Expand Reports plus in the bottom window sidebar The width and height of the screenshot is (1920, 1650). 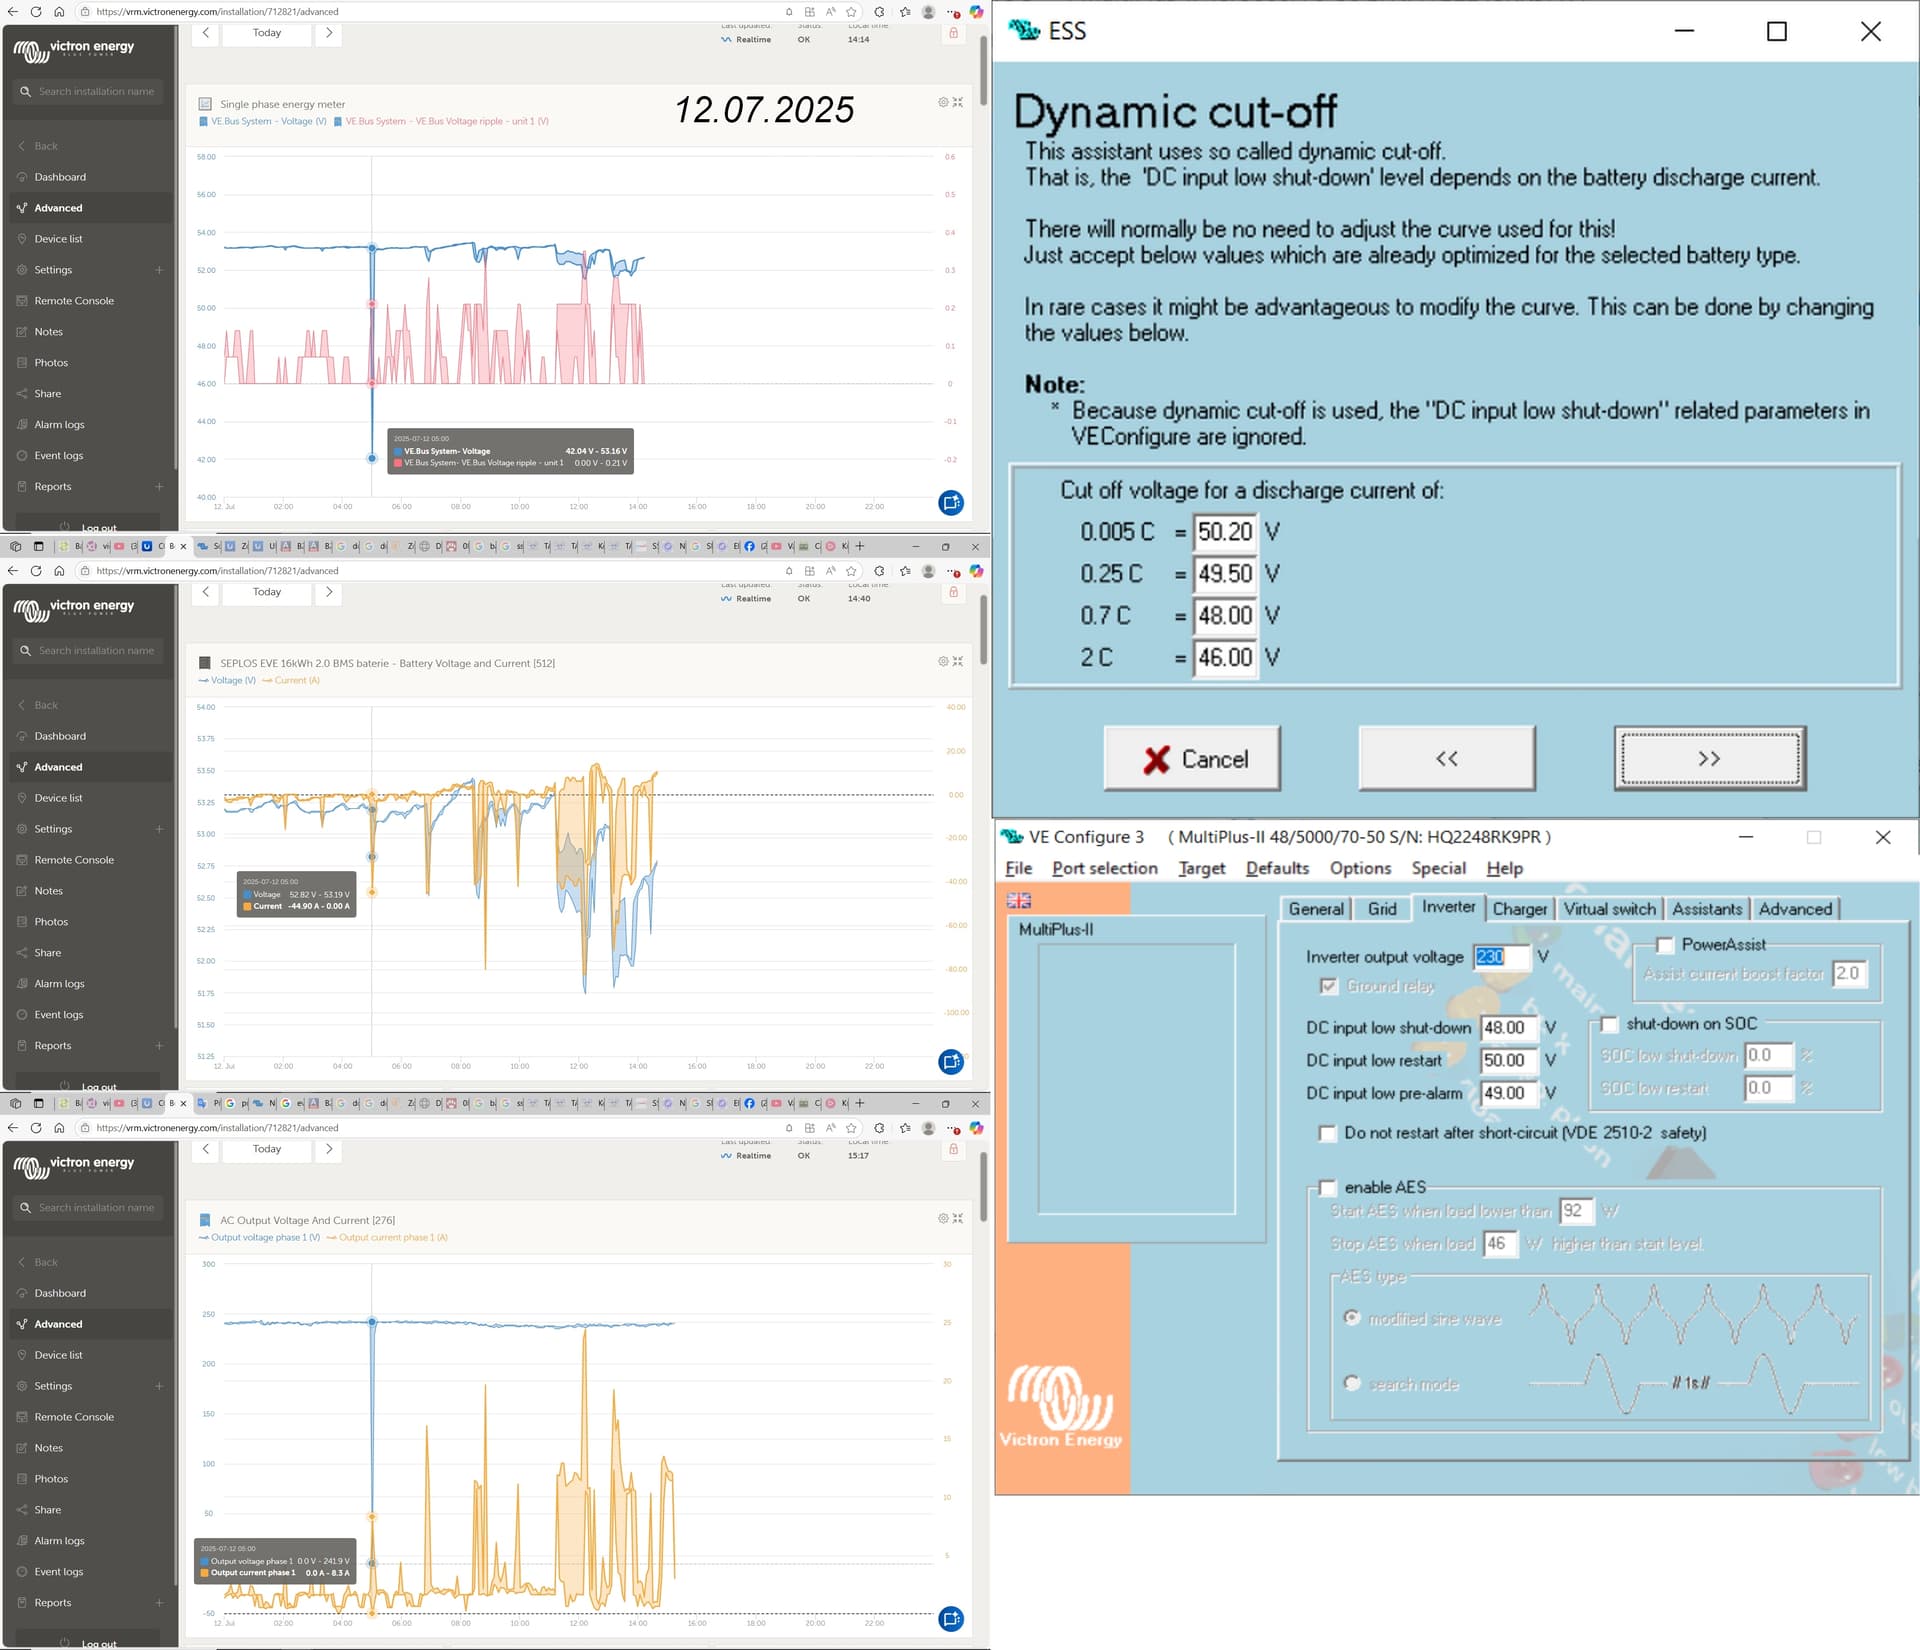[159, 1603]
